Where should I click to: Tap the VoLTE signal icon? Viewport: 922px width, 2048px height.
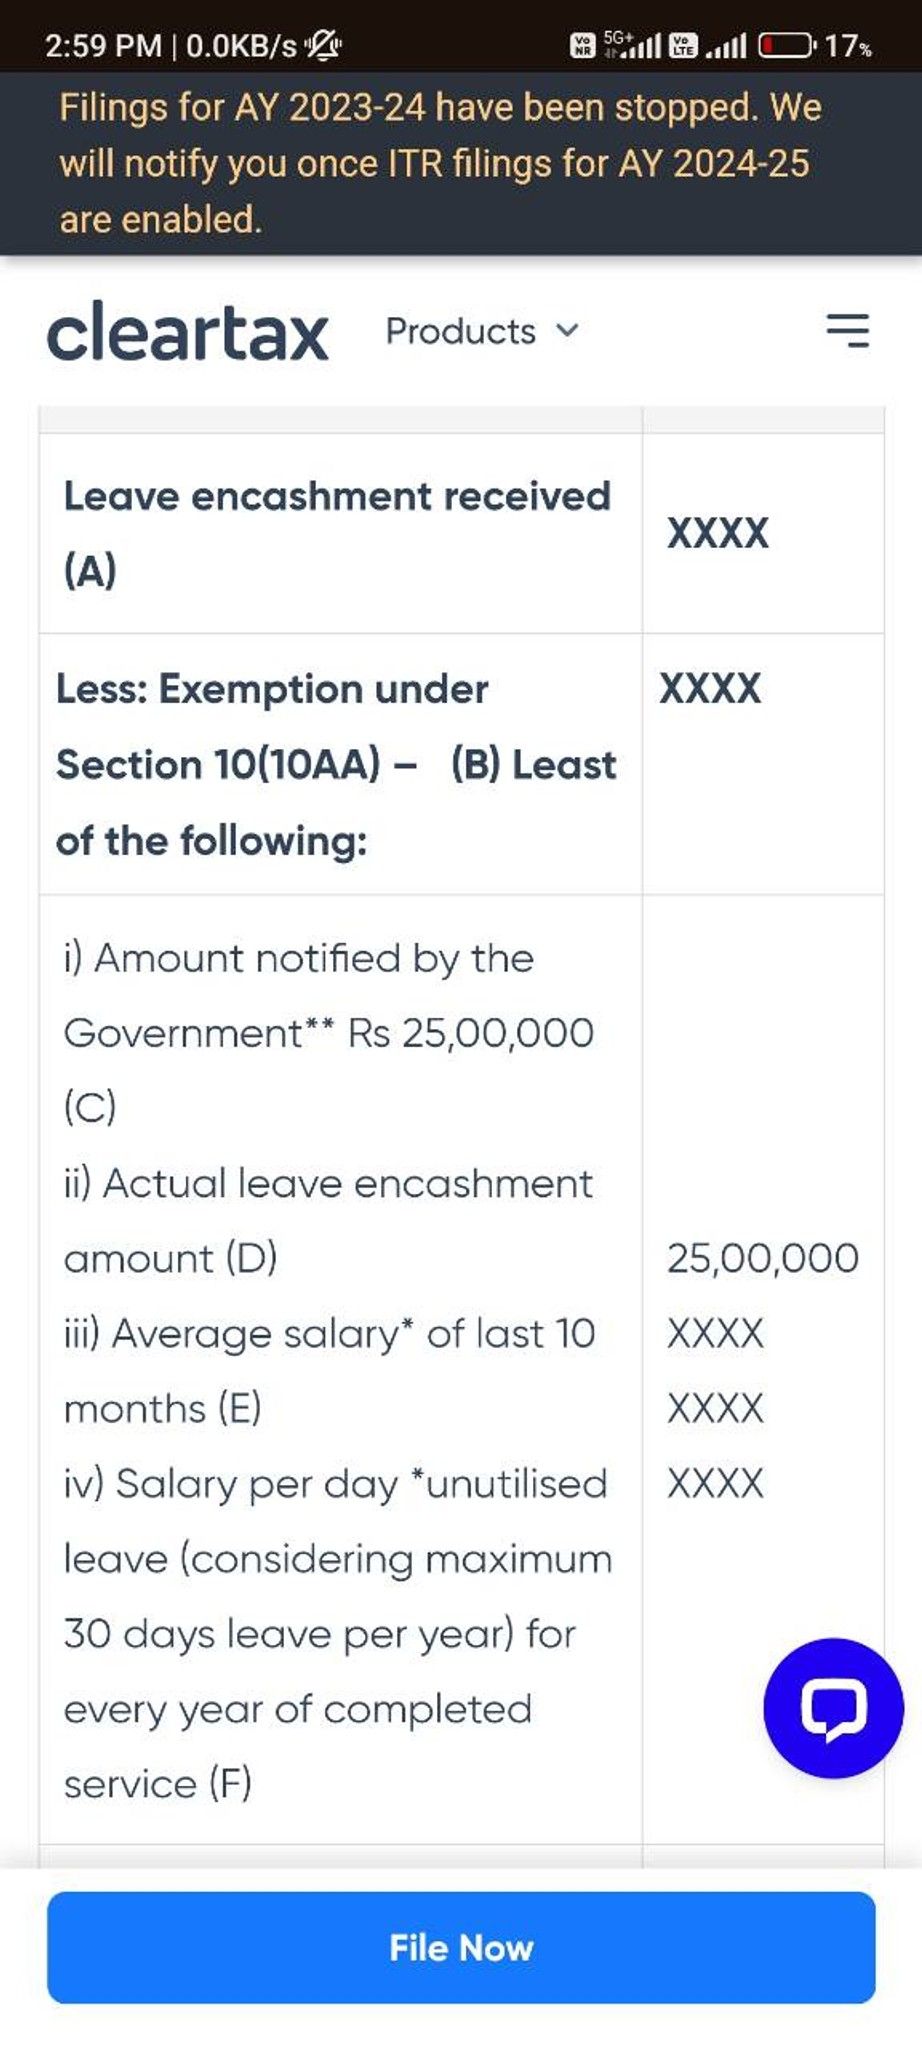click(683, 43)
